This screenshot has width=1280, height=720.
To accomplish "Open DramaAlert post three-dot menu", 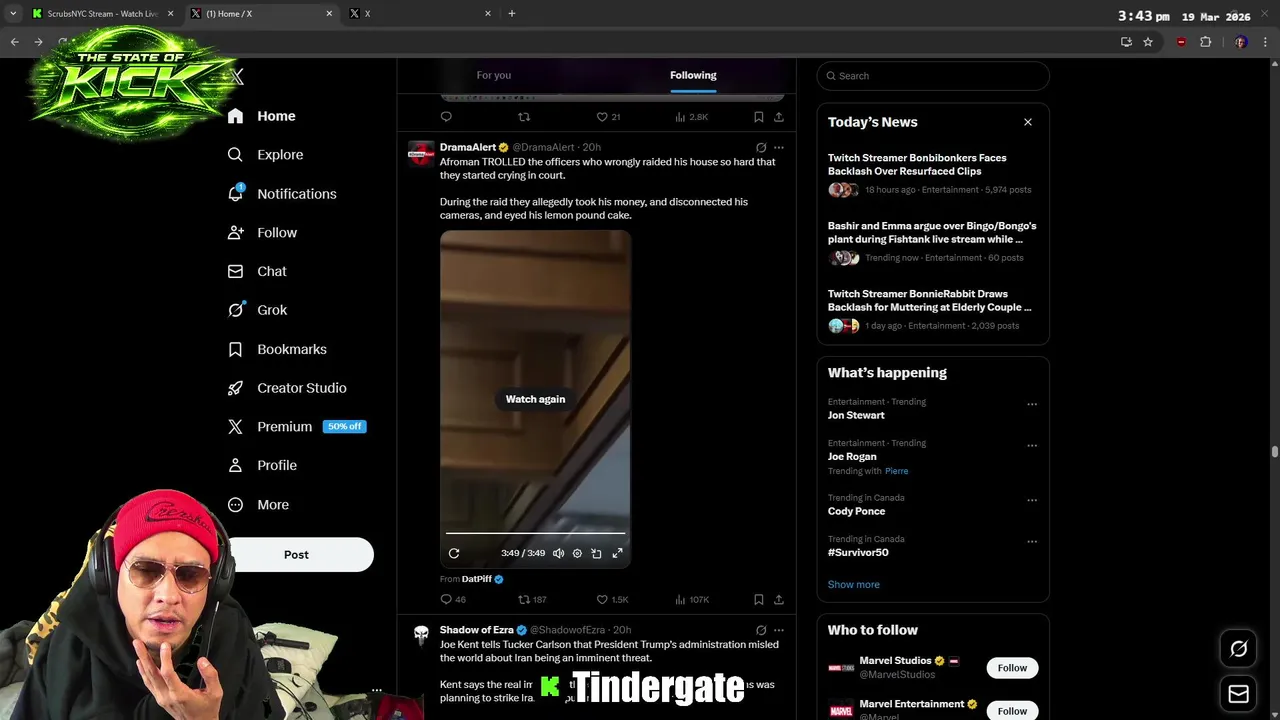I will tap(779, 148).
